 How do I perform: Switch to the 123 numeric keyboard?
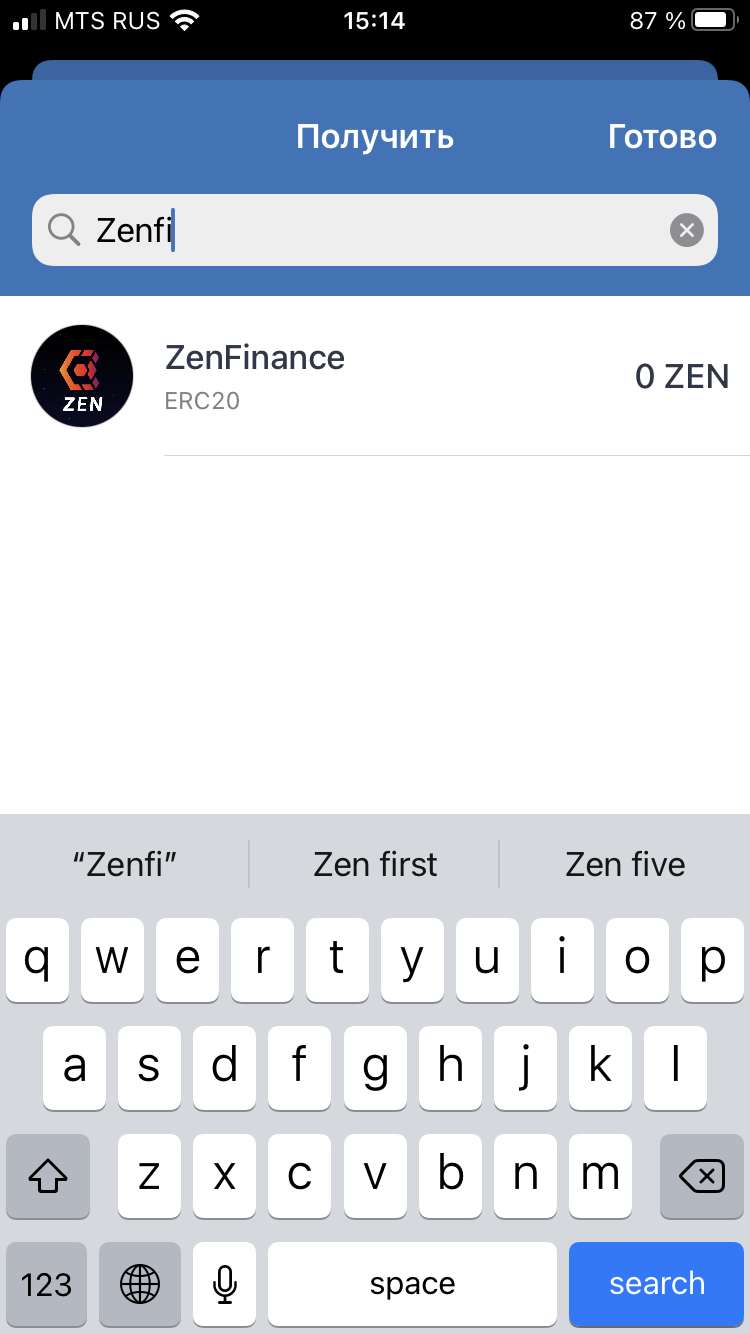click(x=46, y=1284)
